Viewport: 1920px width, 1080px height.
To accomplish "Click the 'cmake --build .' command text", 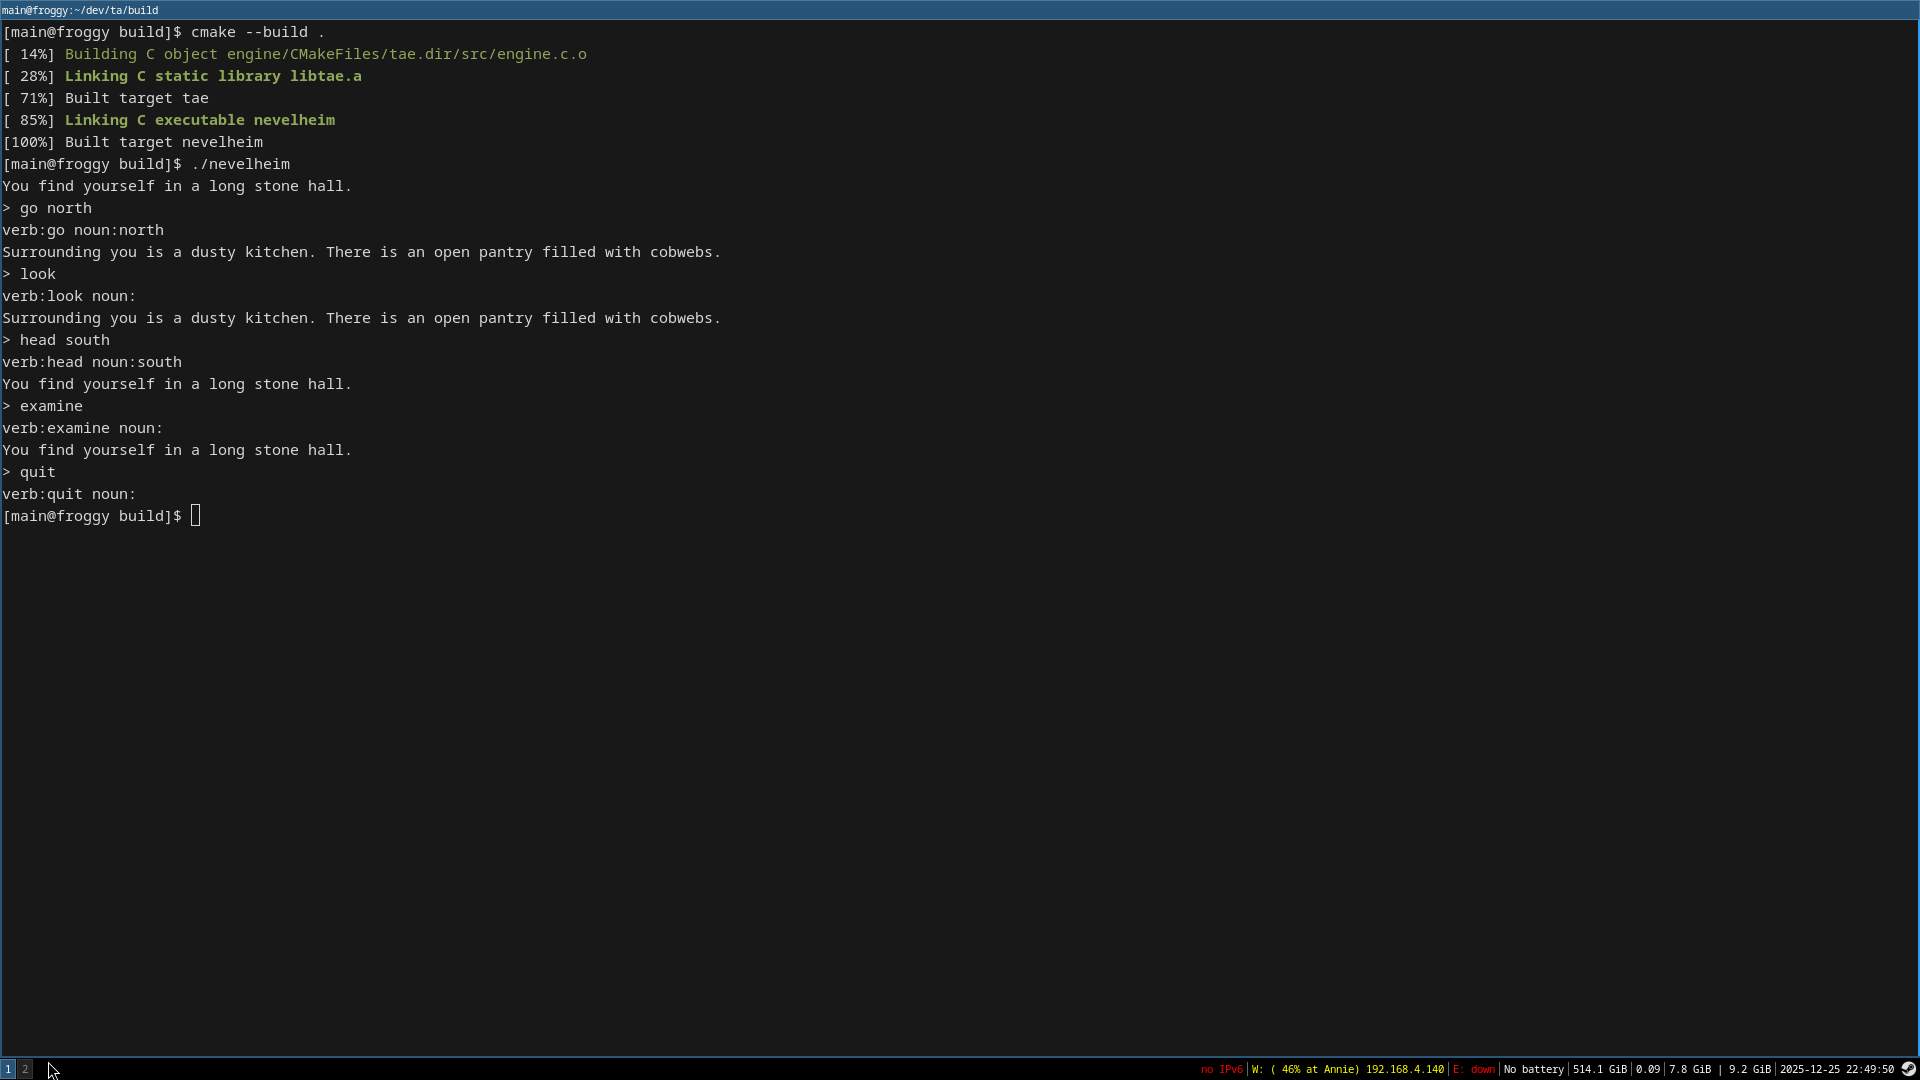I will [x=257, y=32].
